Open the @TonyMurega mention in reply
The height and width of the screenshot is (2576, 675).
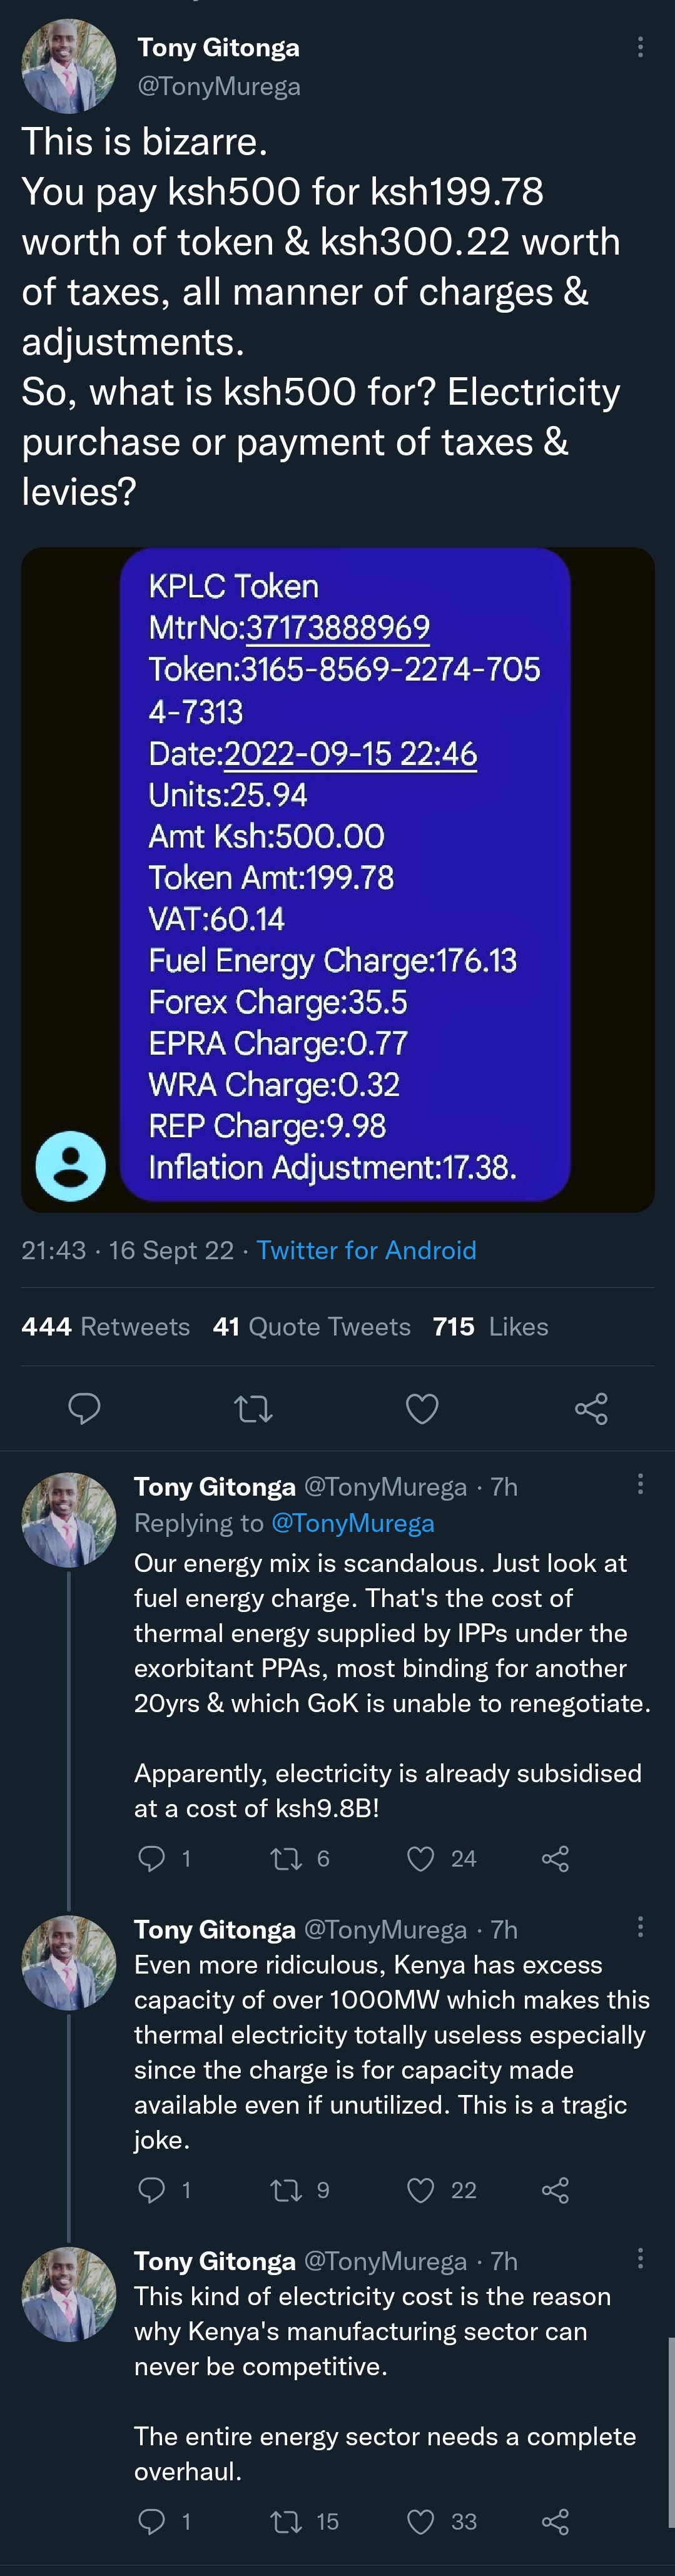(x=352, y=1523)
